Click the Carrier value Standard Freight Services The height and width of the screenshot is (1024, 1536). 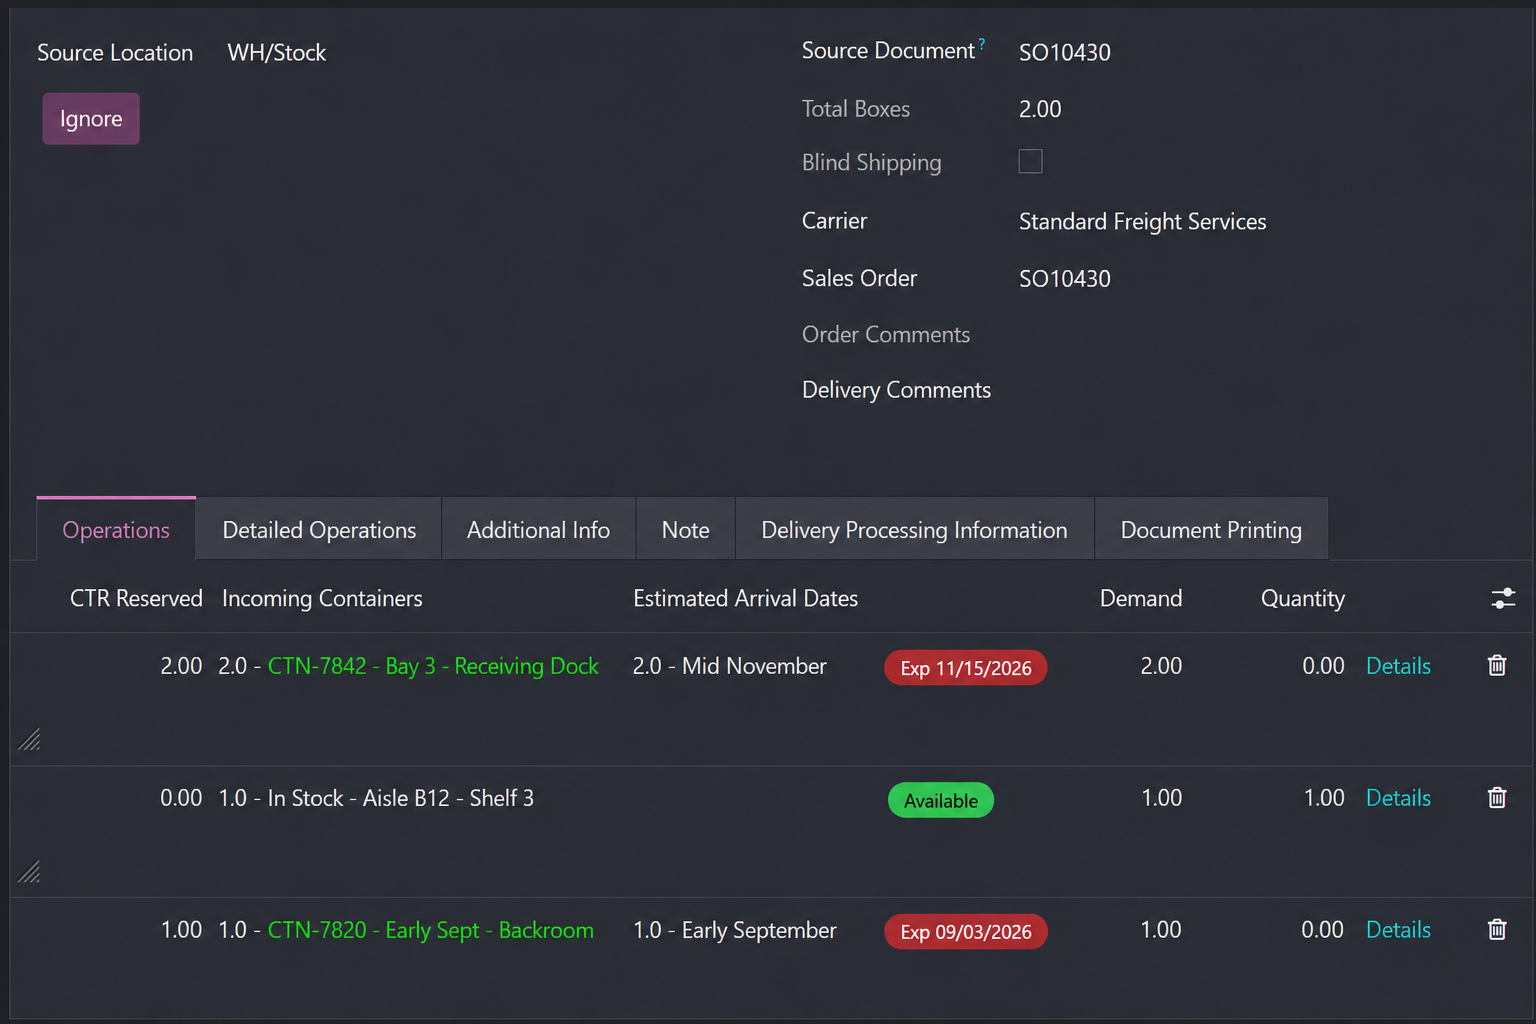pos(1142,222)
